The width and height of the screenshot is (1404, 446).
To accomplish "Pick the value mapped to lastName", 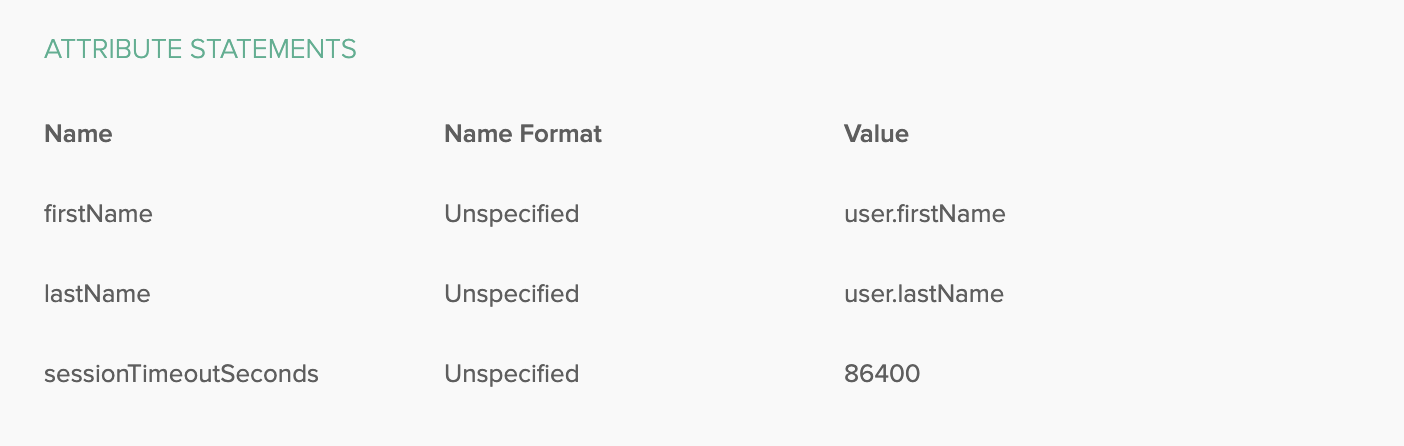I will [x=924, y=294].
